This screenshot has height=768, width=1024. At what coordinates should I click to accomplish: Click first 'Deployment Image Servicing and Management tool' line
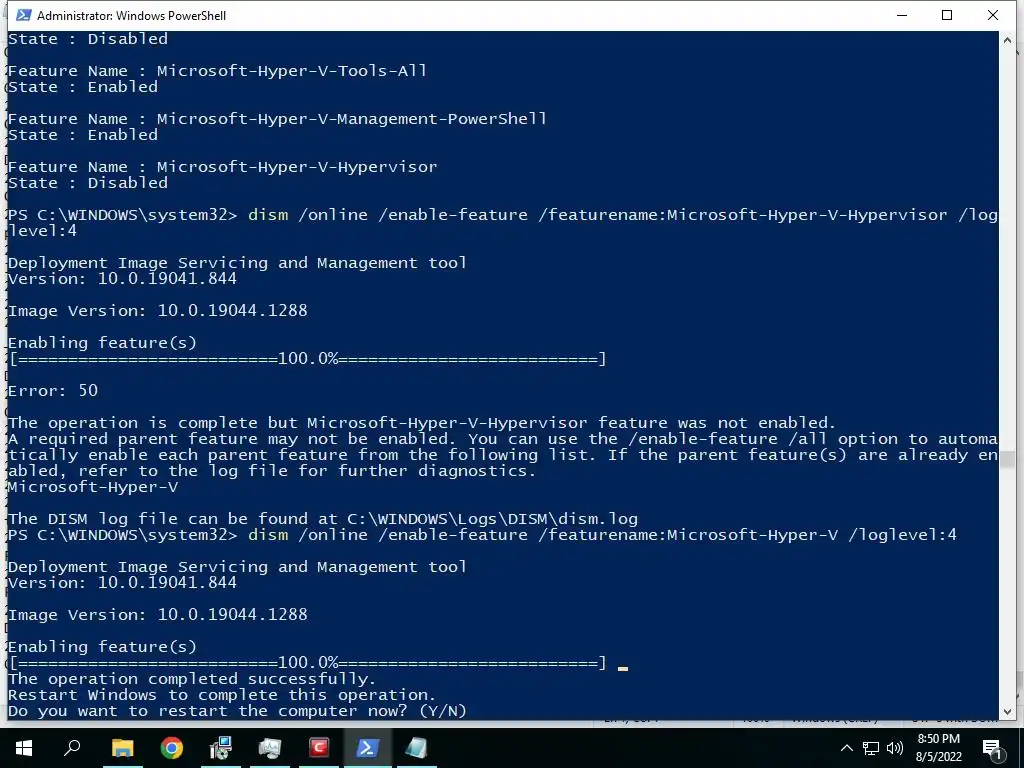click(237, 263)
